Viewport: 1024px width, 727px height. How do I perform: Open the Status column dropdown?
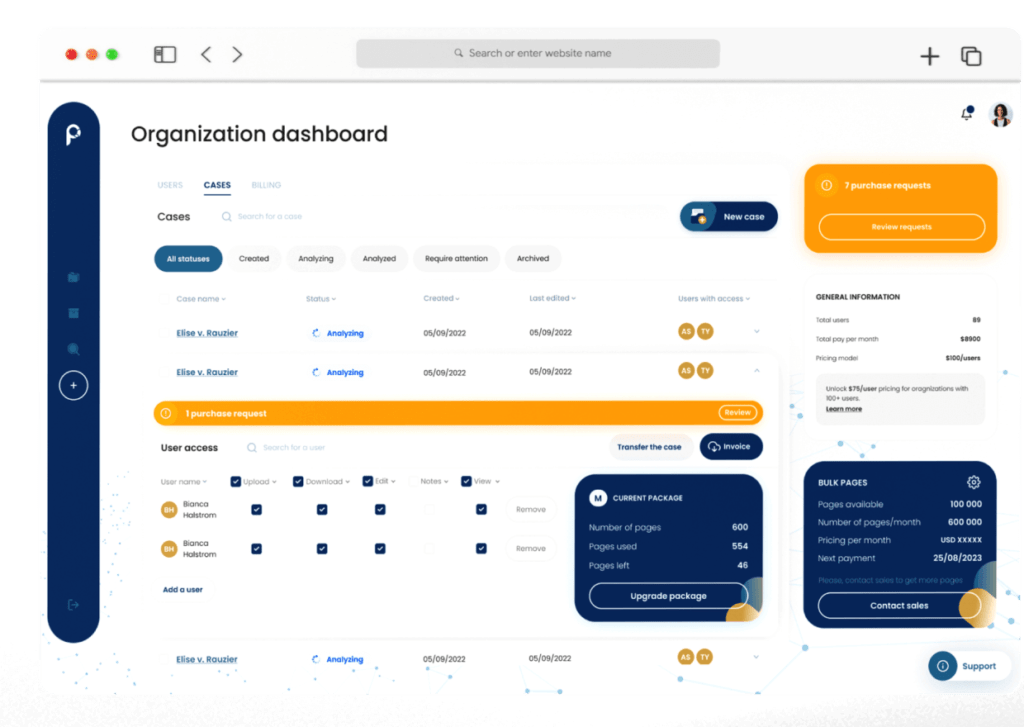(x=320, y=299)
